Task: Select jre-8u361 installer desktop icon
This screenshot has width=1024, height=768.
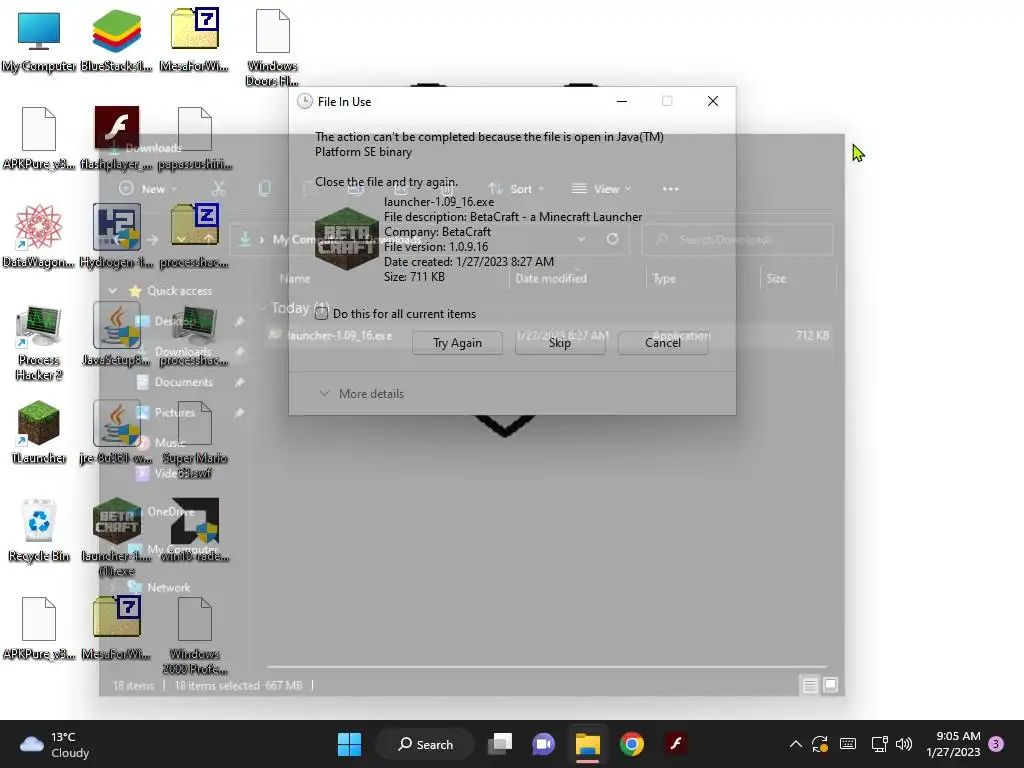Action: coord(116,432)
